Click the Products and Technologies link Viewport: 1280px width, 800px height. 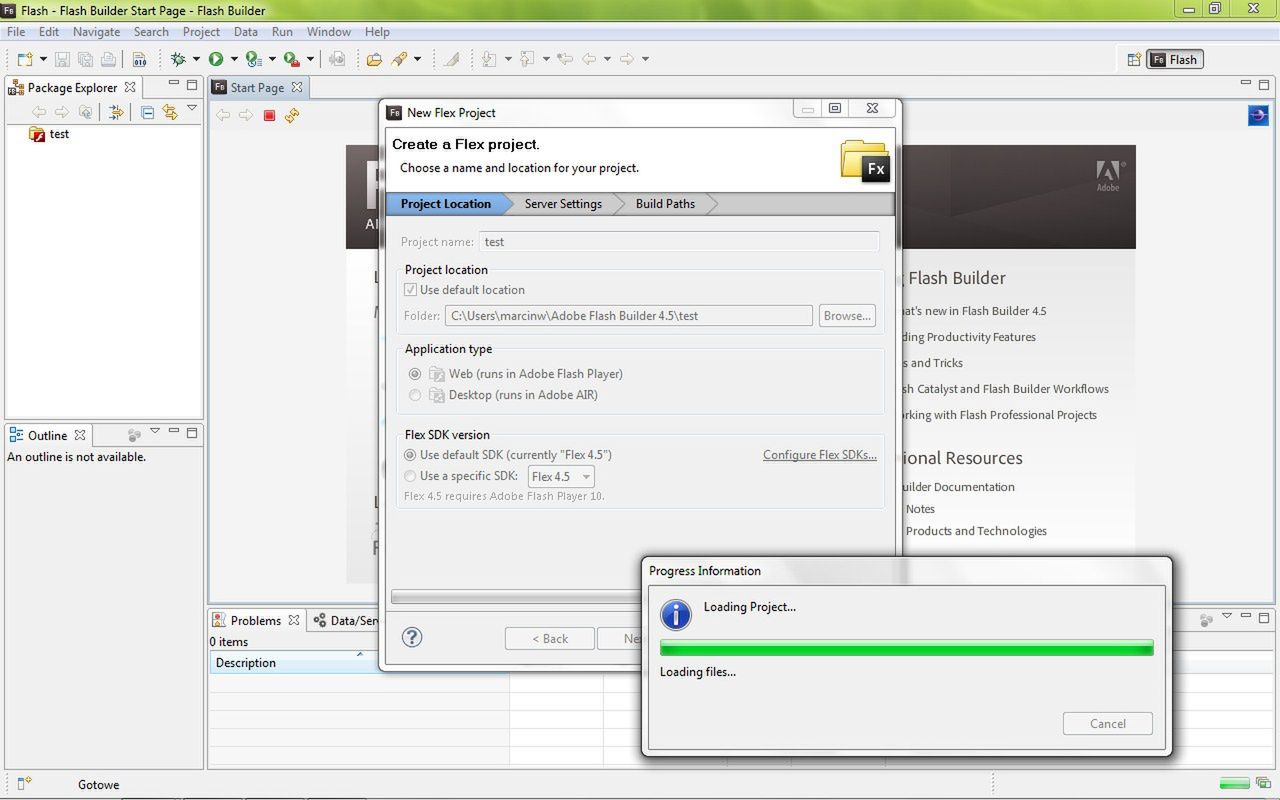tap(976, 531)
